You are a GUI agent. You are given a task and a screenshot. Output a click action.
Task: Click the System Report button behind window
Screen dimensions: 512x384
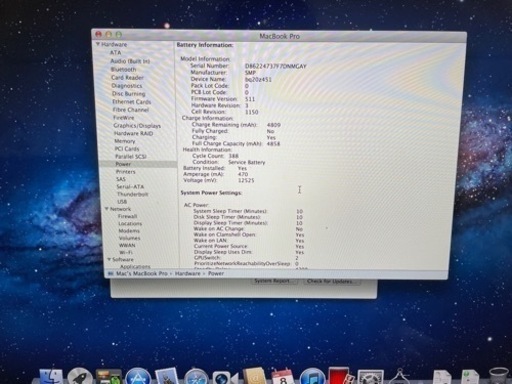274,281
